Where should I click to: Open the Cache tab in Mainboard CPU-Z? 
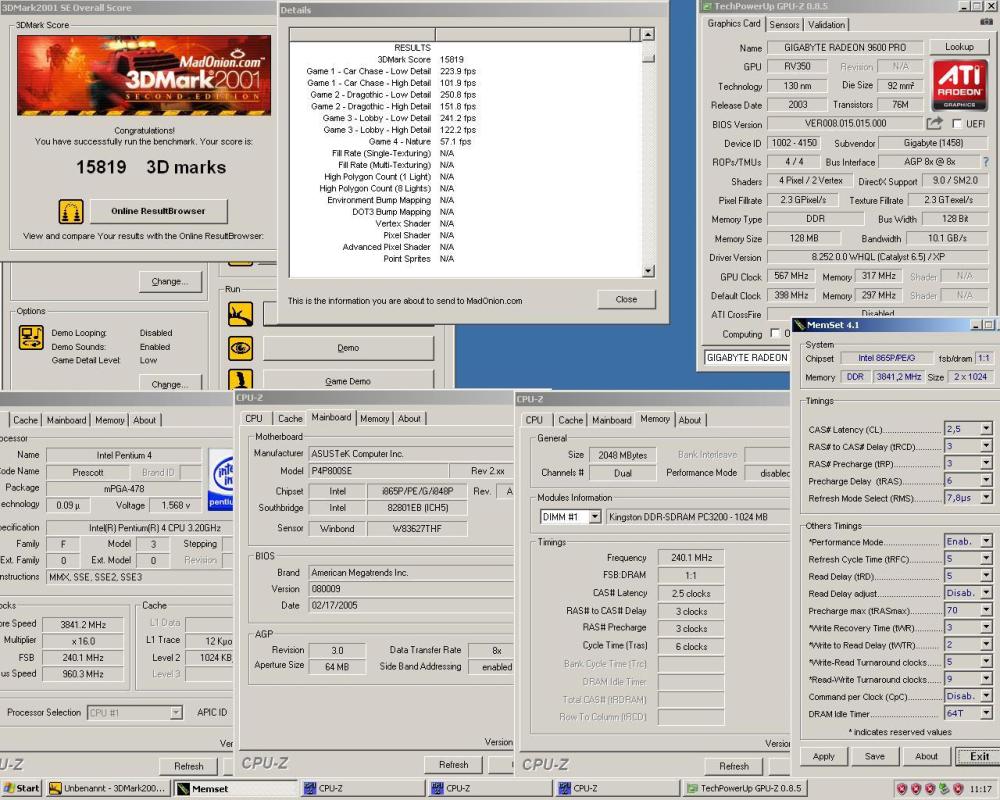[290, 419]
